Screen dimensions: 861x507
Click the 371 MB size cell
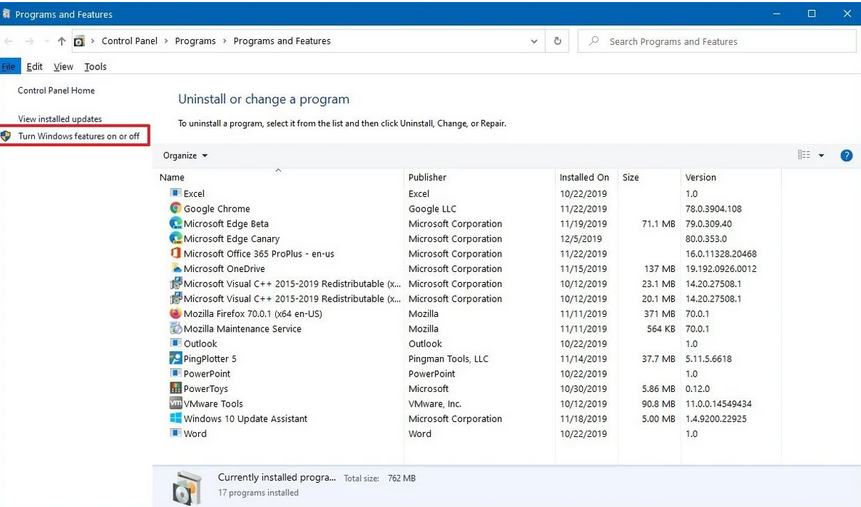coord(659,314)
